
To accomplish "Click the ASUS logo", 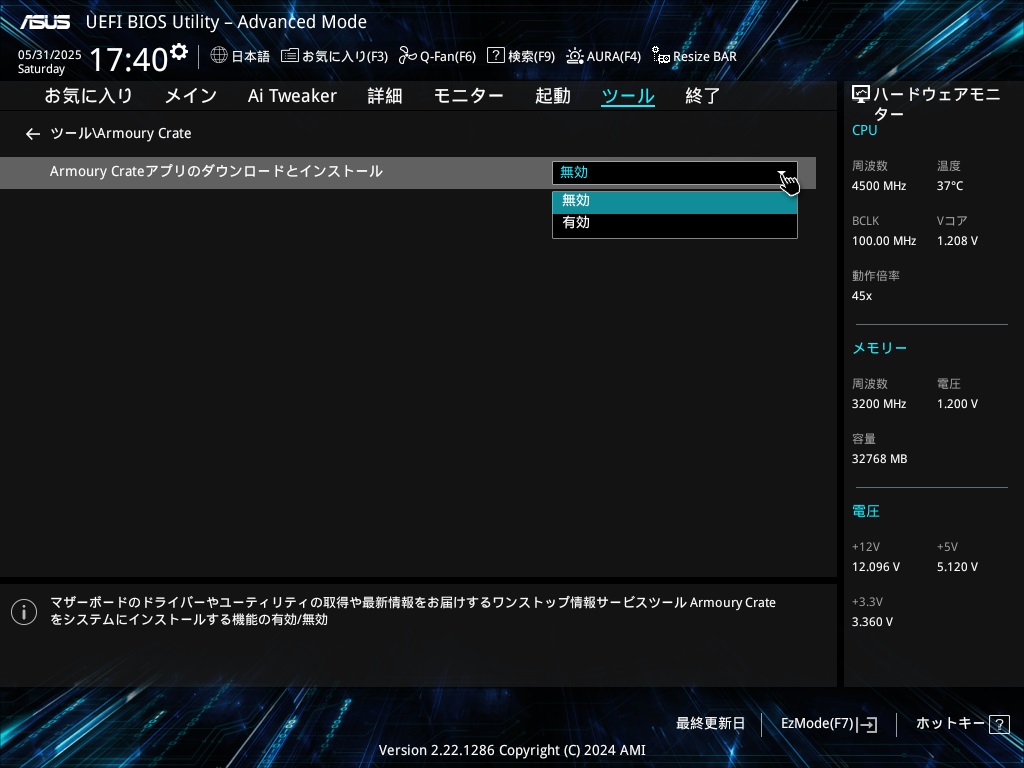I will [x=45, y=22].
